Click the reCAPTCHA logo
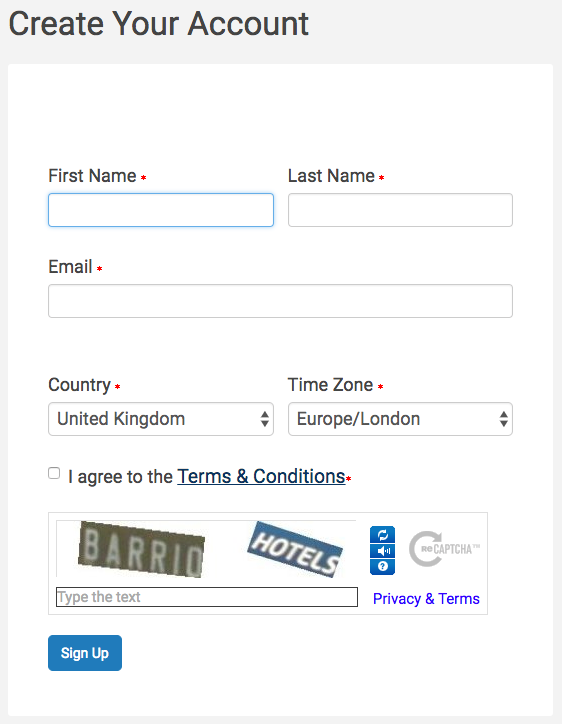This screenshot has width=562, height=724. (444, 549)
